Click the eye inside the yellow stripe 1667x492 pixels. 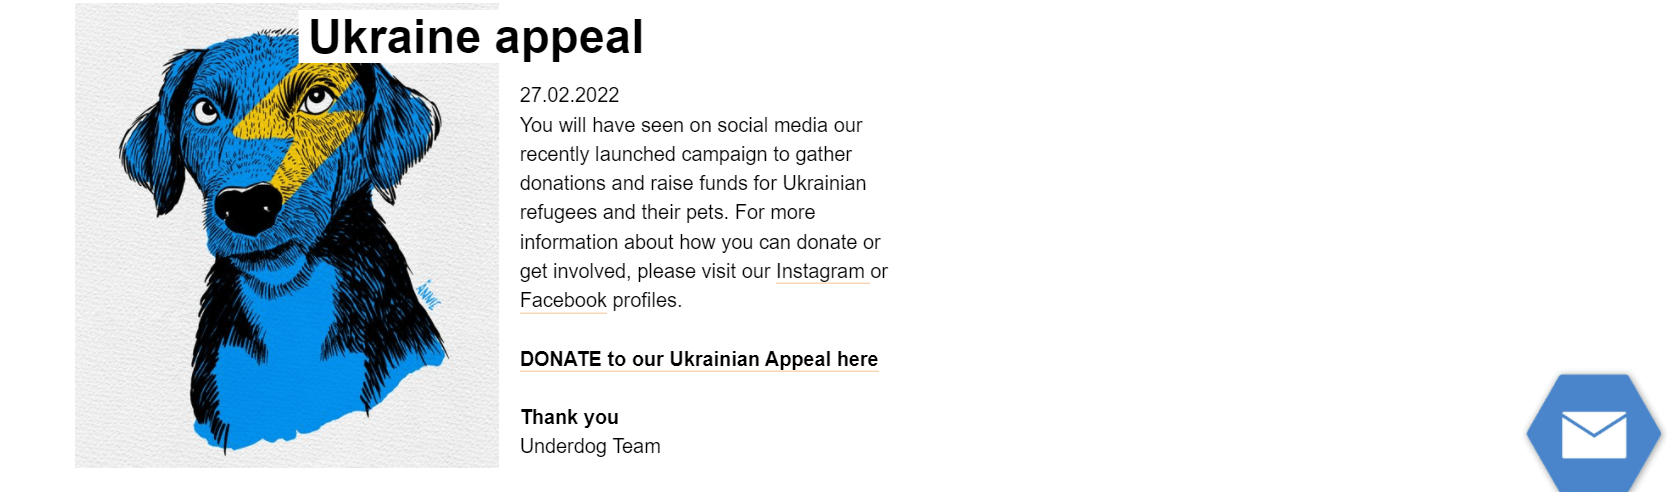(x=318, y=100)
